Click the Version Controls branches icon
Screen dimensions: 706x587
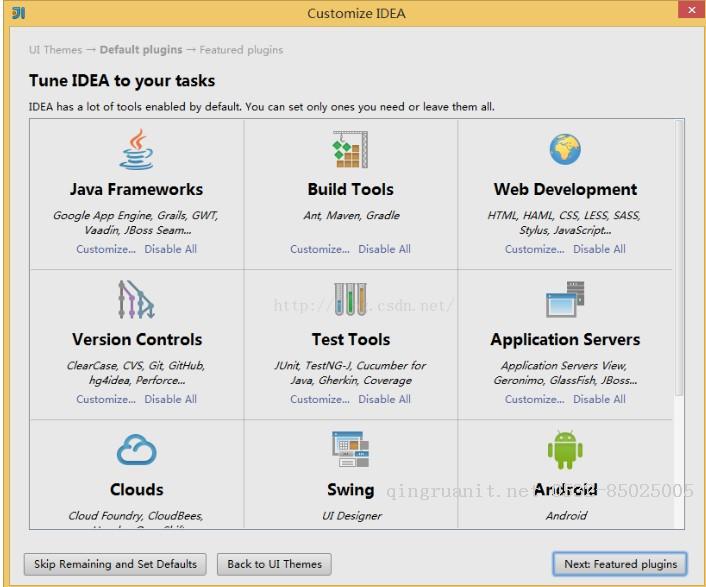click(136, 299)
